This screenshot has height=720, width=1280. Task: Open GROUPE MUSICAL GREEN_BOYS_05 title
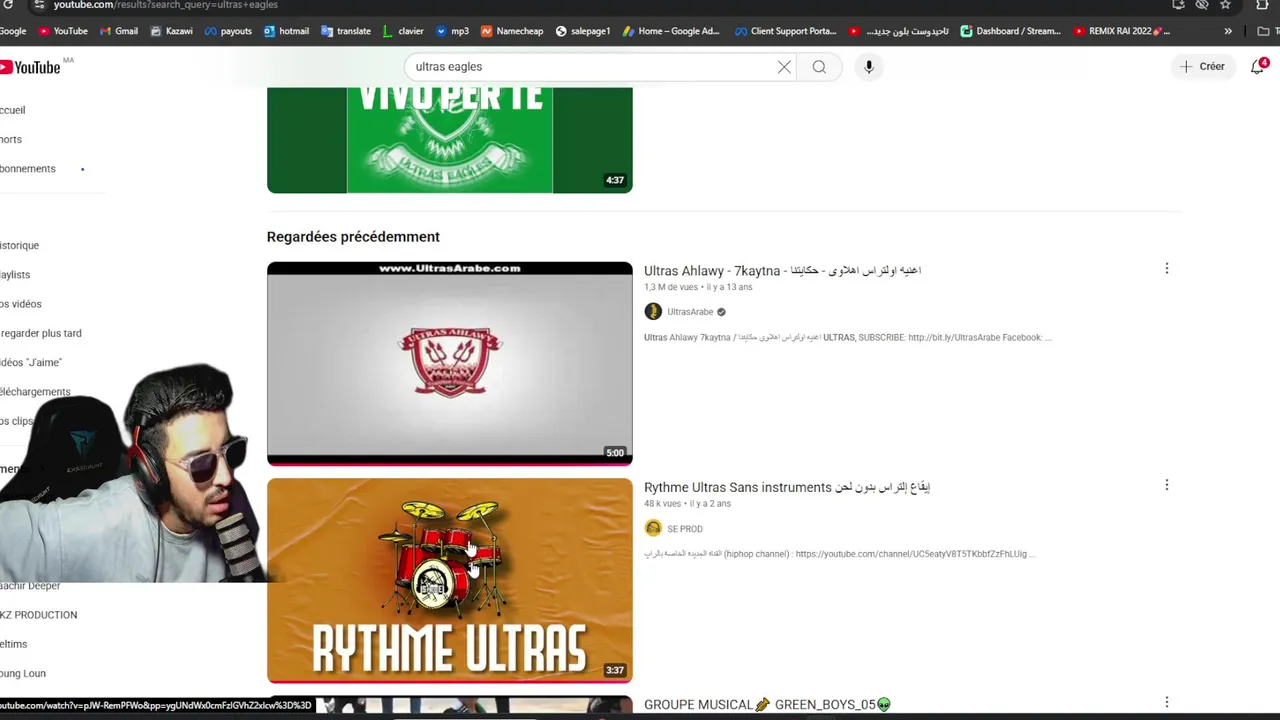pyautogui.click(x=767, y=704)
